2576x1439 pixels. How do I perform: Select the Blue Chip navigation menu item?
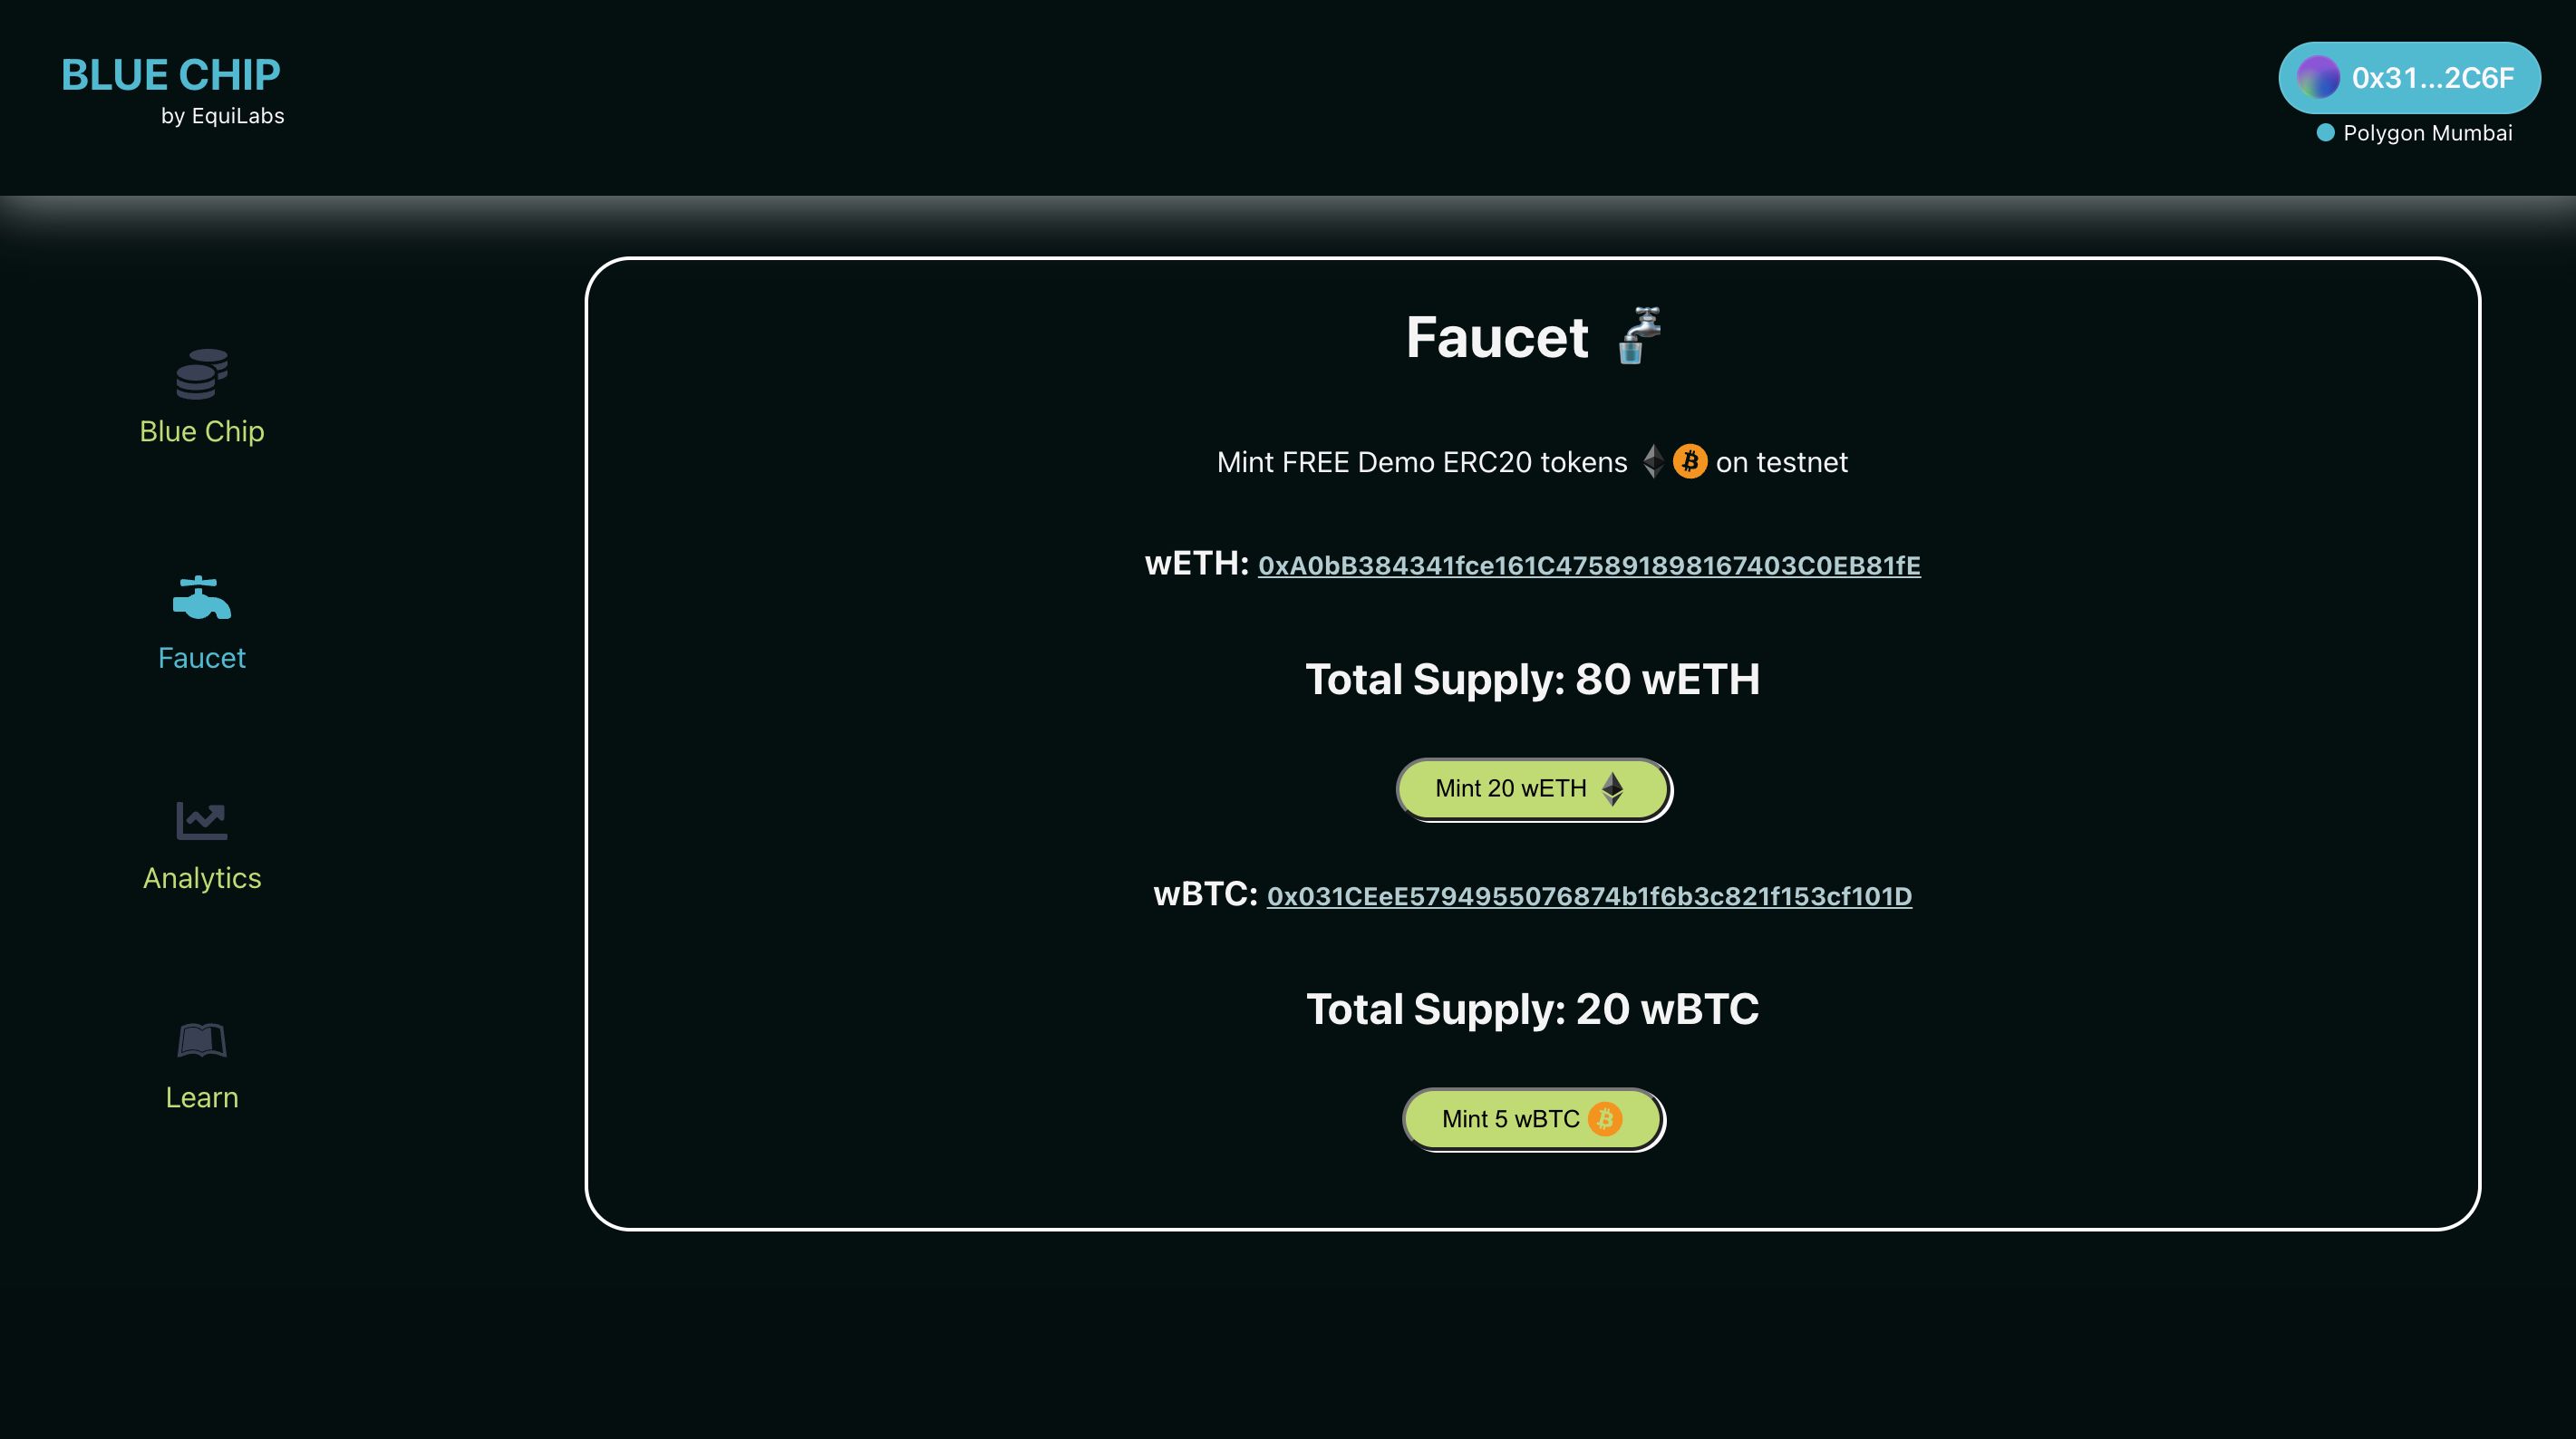click(x=200, y=394)
